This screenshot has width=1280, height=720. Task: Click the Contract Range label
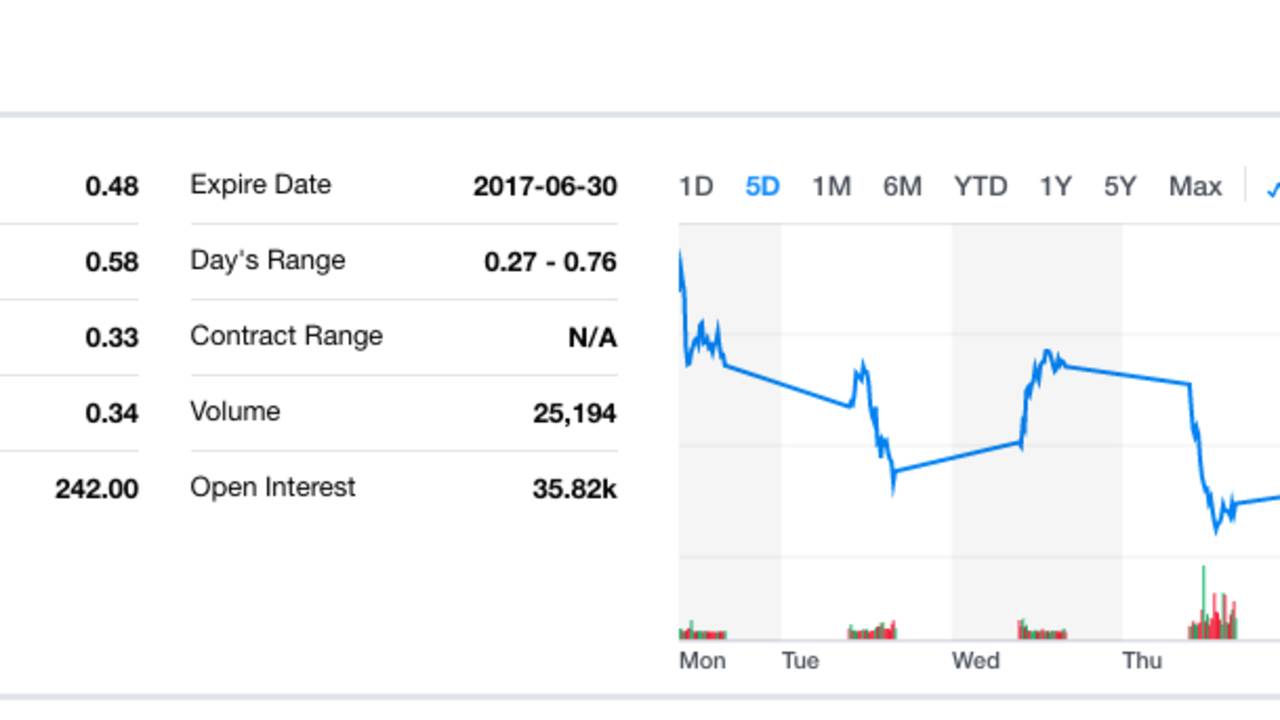pyautogui.click(x=286, y=336)
